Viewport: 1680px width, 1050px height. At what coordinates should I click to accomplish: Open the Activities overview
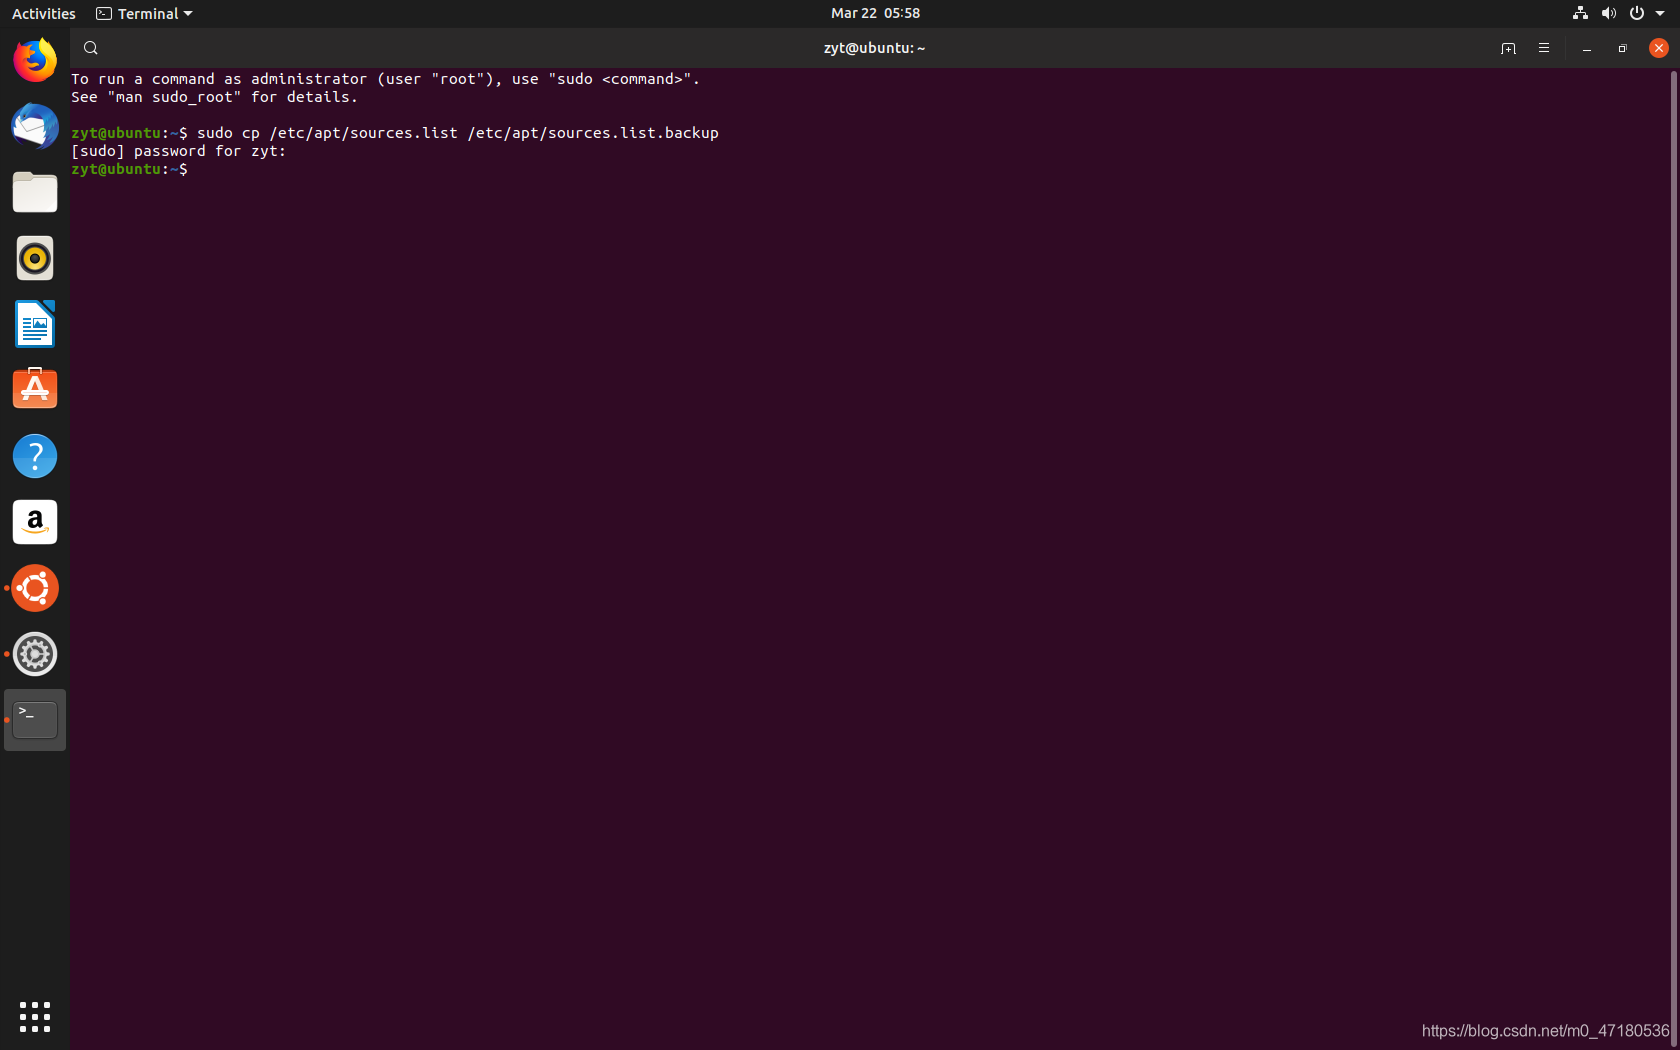tap(44, 13)
